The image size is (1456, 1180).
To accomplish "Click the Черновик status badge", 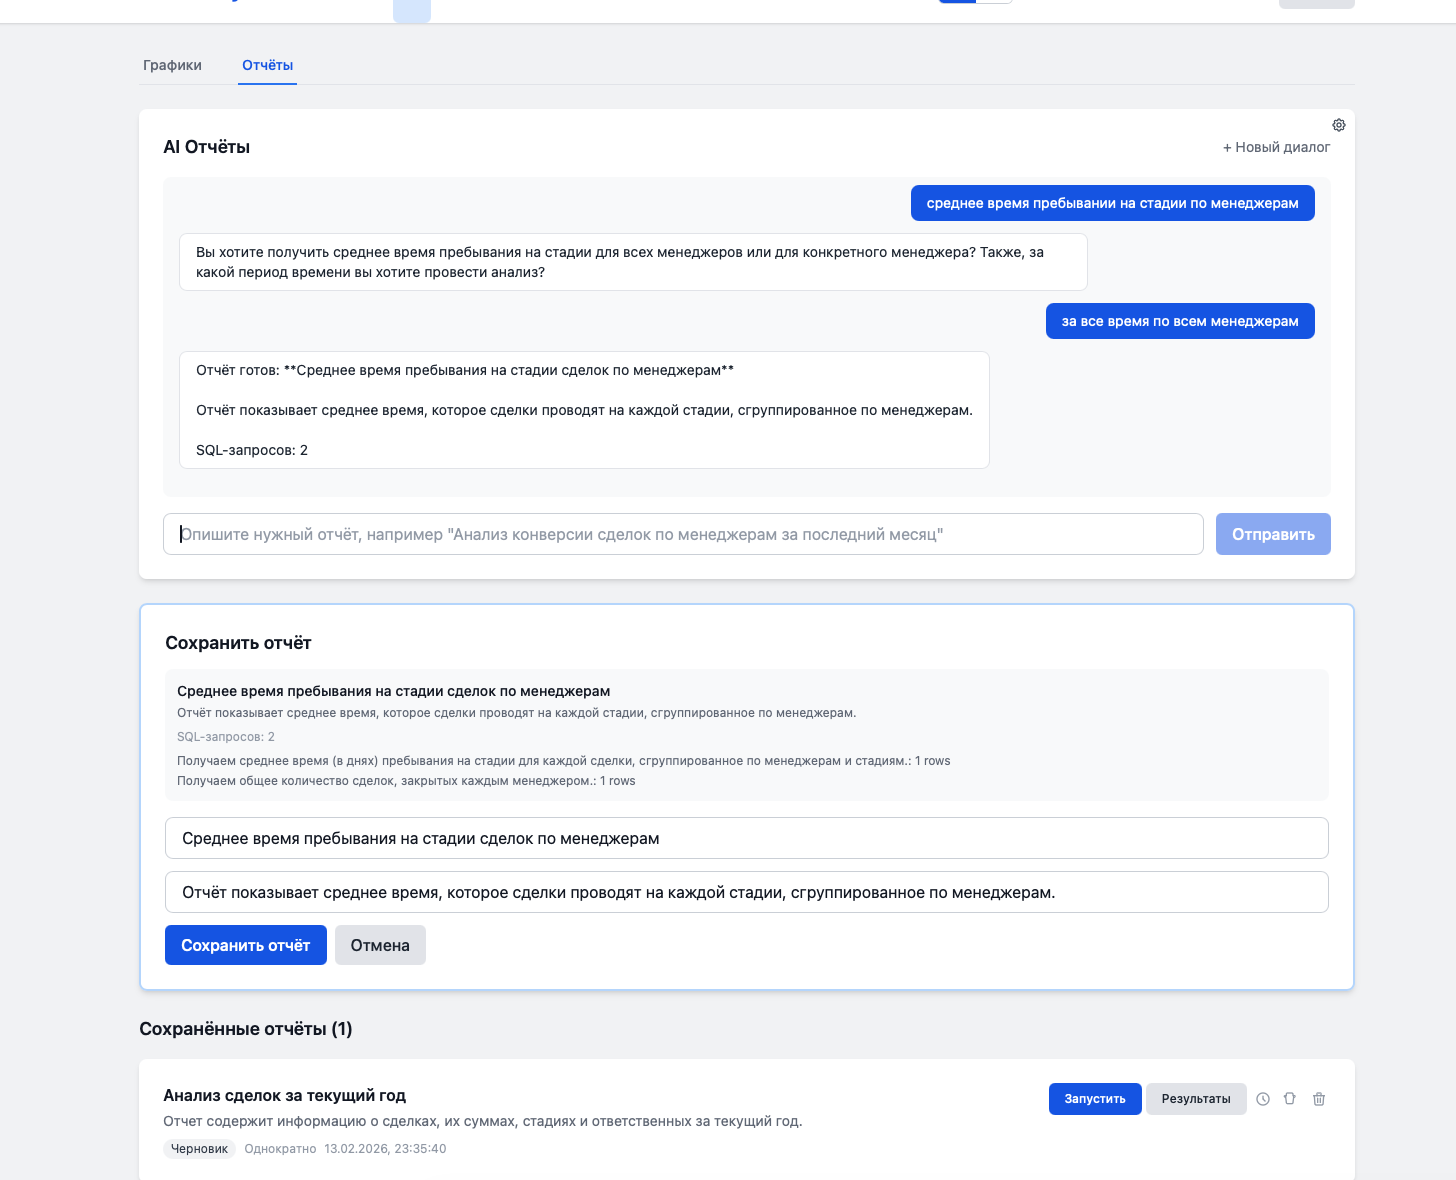I will coord(199,1148).
